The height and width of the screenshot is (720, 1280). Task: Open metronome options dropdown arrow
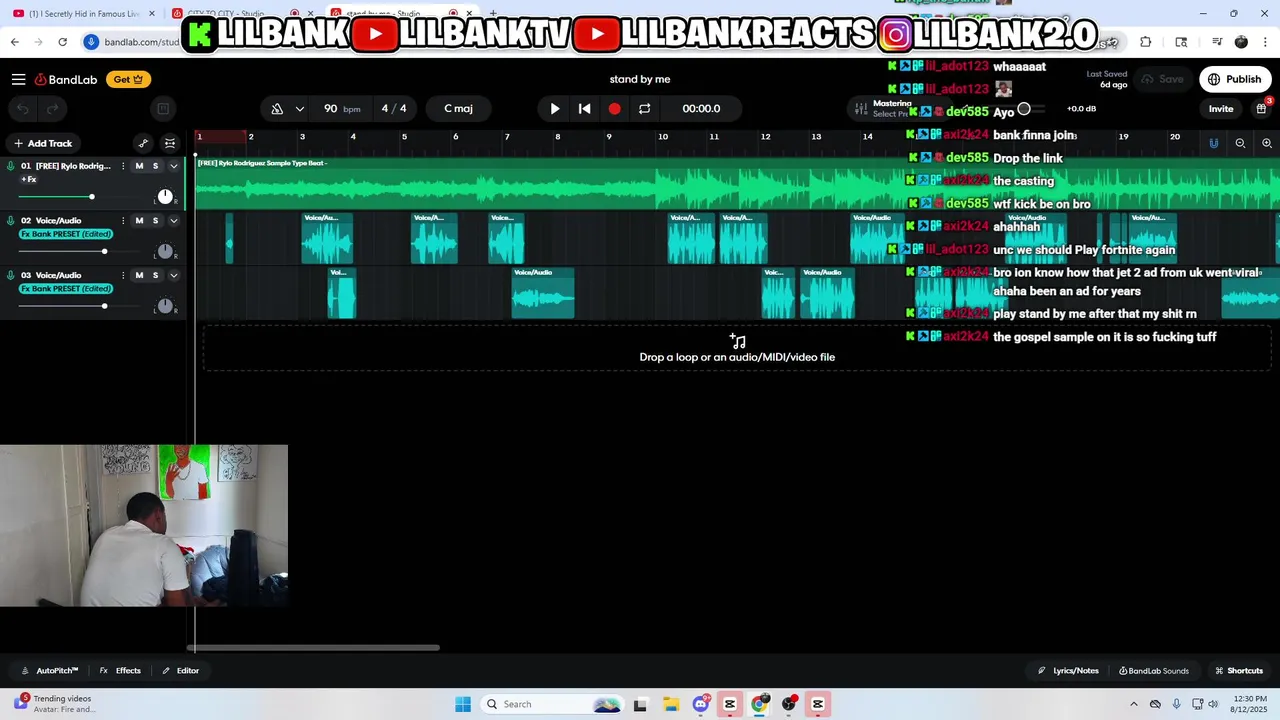[299, 109]
